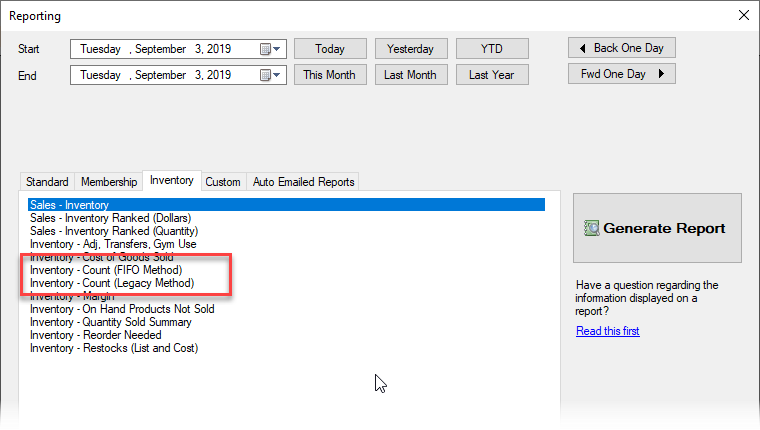Close the Reporting window
The height and width of the screenshot is (430, 760).
point(742,15)
